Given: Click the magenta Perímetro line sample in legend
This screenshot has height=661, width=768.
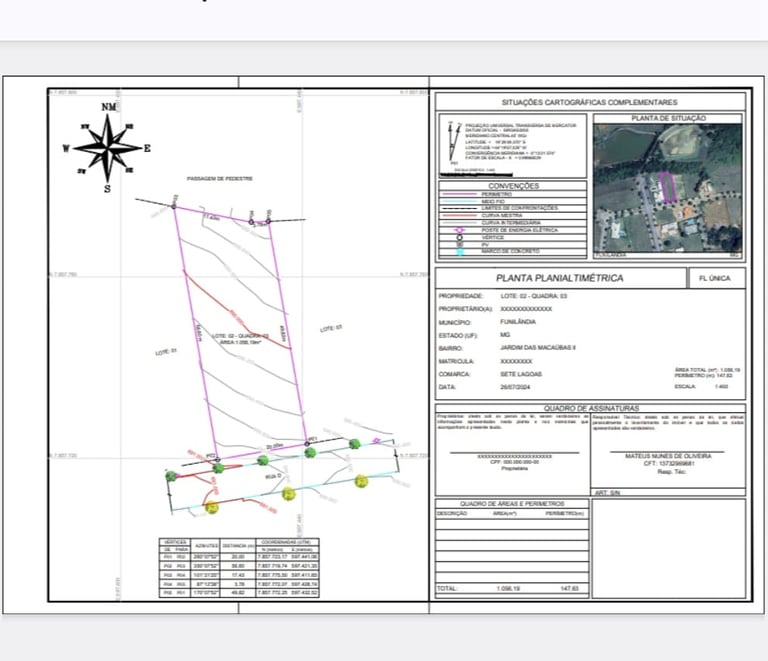Looking at the screenshot, I should (x=458, y=194).
